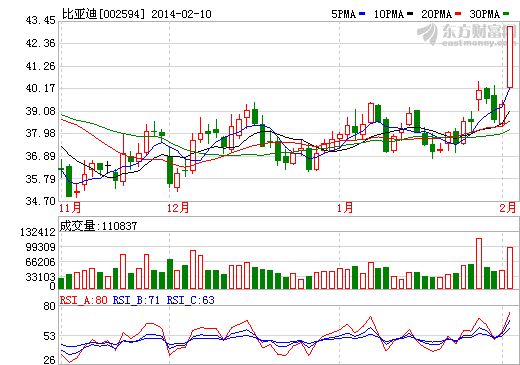Viewport: 520px width, 365px height.
Task: Click the 10PMA legend label
Action: [389, 14]
